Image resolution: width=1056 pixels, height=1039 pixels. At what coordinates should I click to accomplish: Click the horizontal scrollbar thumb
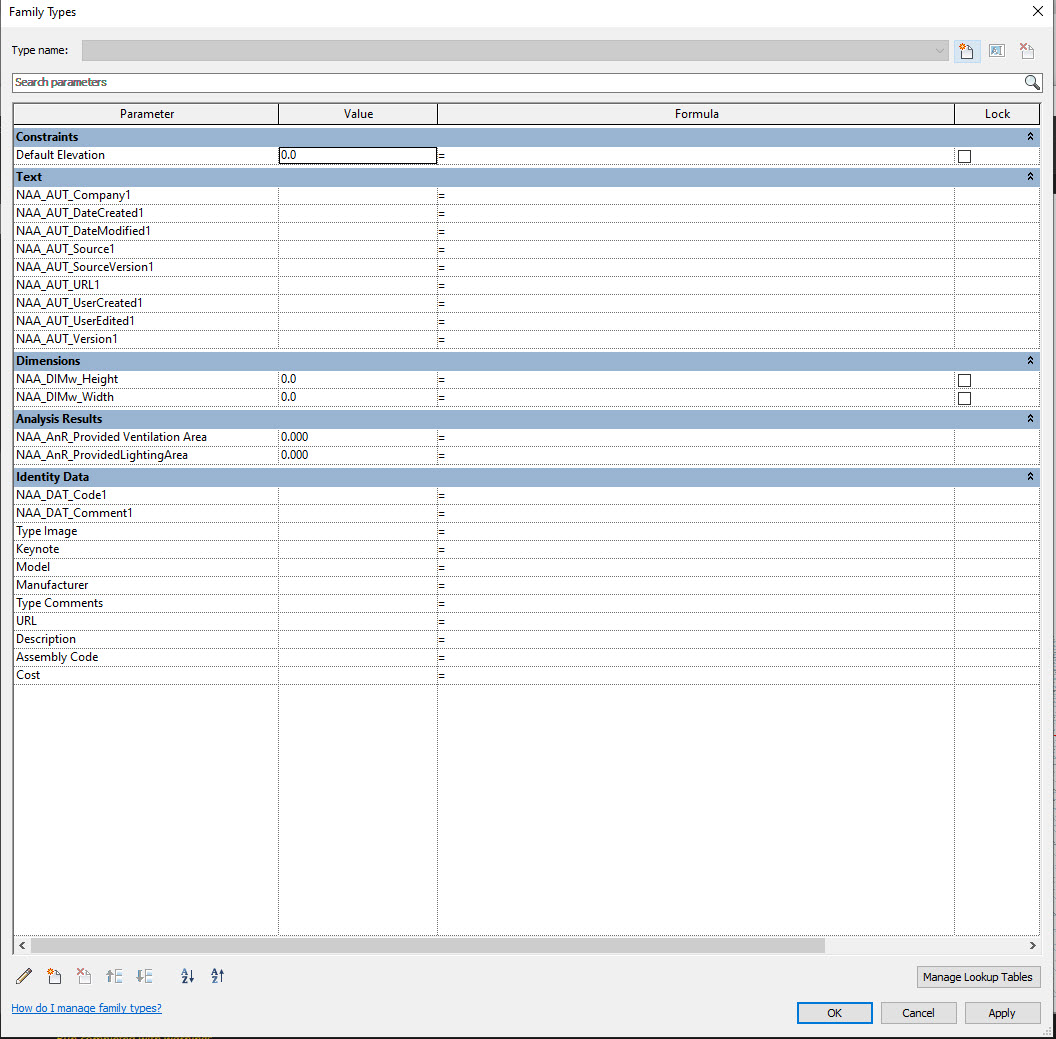428,945
